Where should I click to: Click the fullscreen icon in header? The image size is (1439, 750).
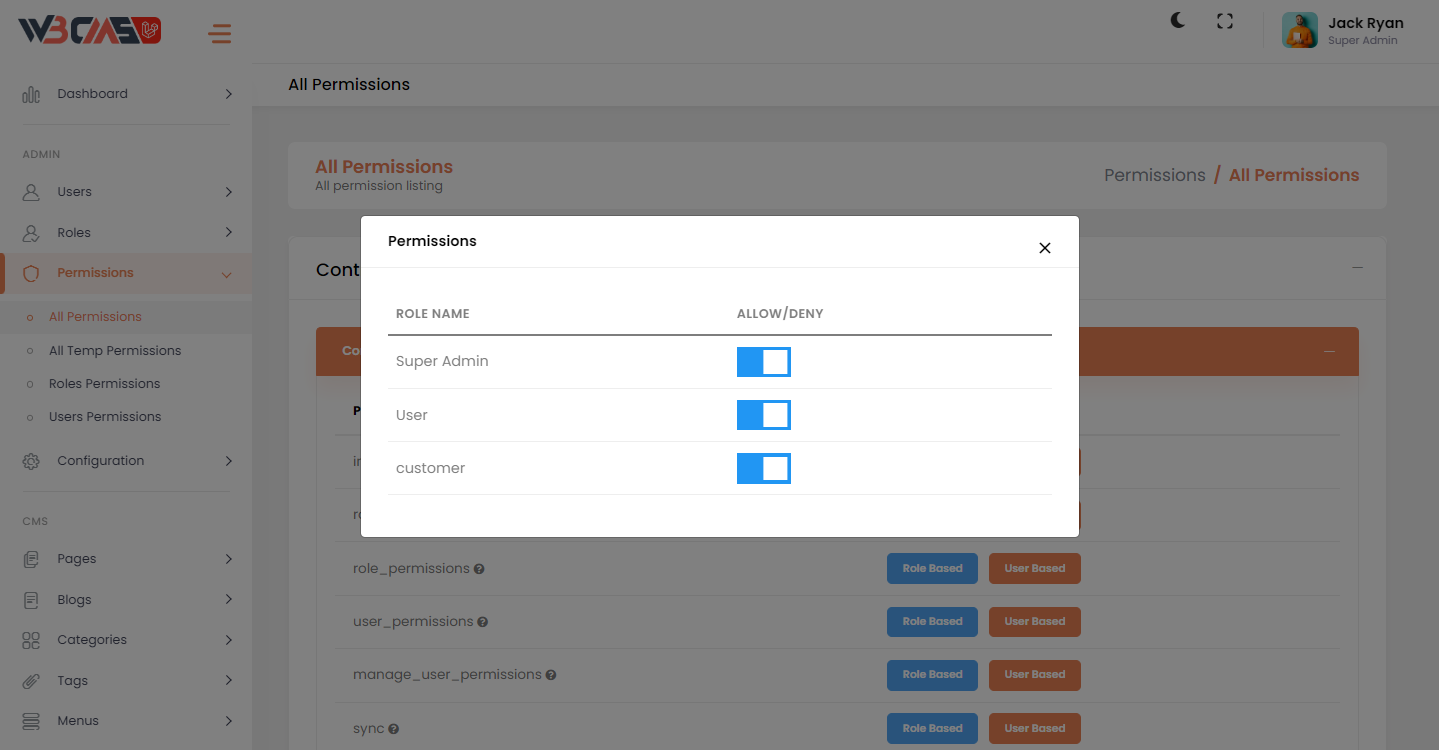click(1225, 21)
